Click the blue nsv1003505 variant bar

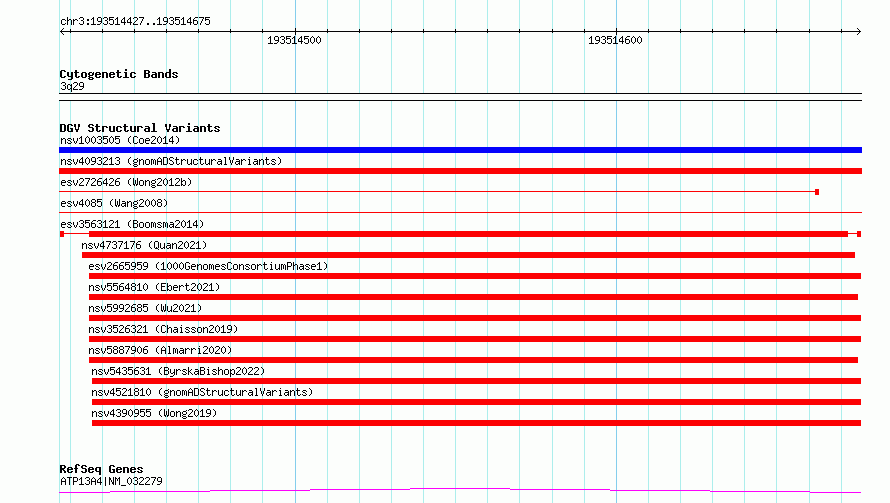point(460,150)
